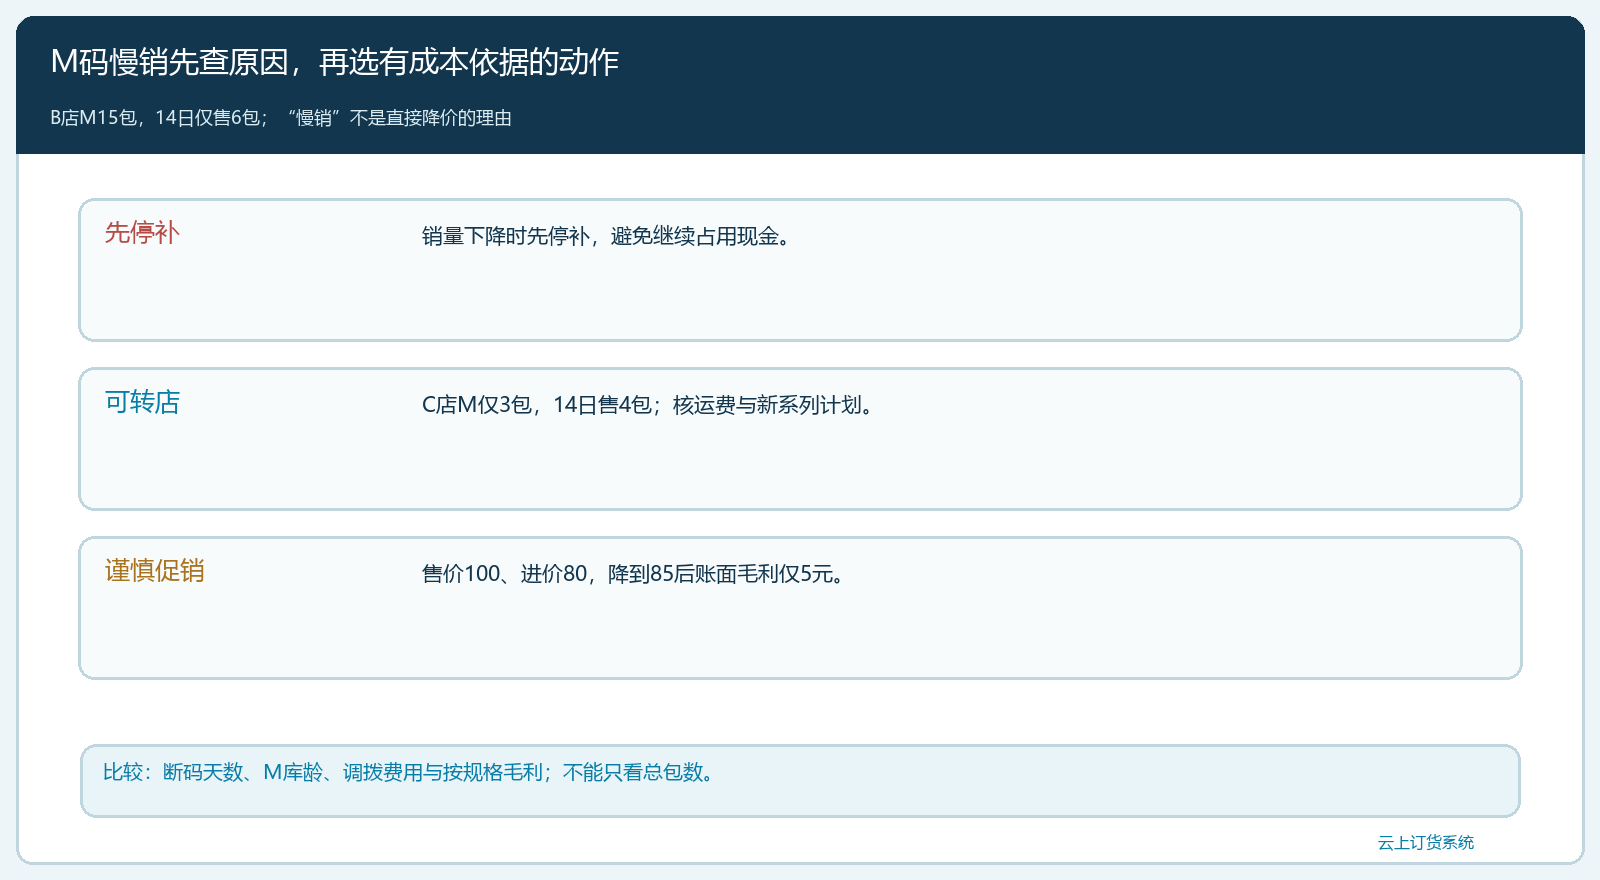Select the "可转店" heading
Viewport: 1600px width, 880px height.
click(142, 402)
